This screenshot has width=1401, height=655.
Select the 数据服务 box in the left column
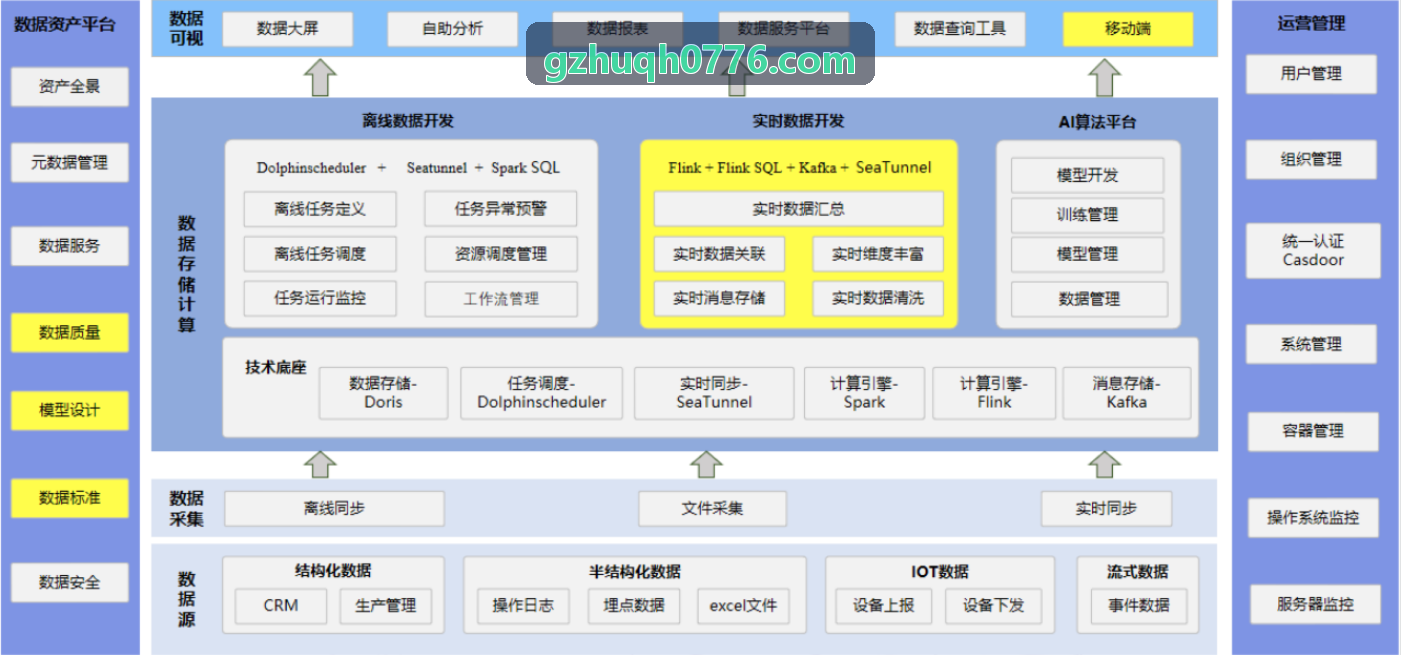coord(70,246)
